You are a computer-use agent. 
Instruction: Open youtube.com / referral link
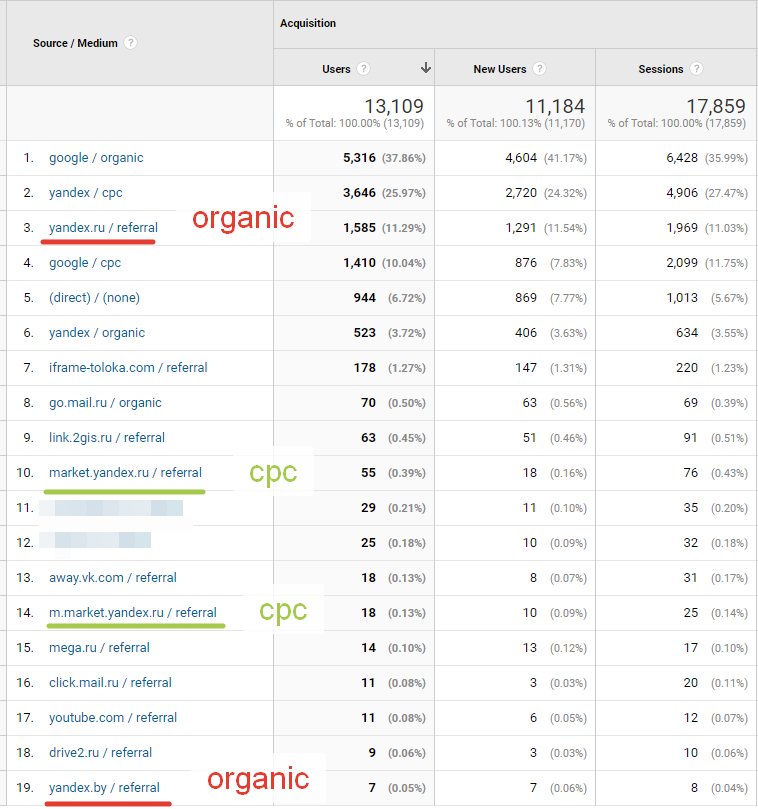tap(113, 718)
